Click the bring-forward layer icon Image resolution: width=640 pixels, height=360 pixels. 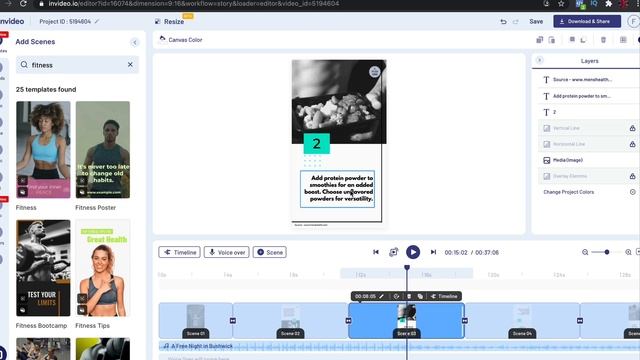540,40
